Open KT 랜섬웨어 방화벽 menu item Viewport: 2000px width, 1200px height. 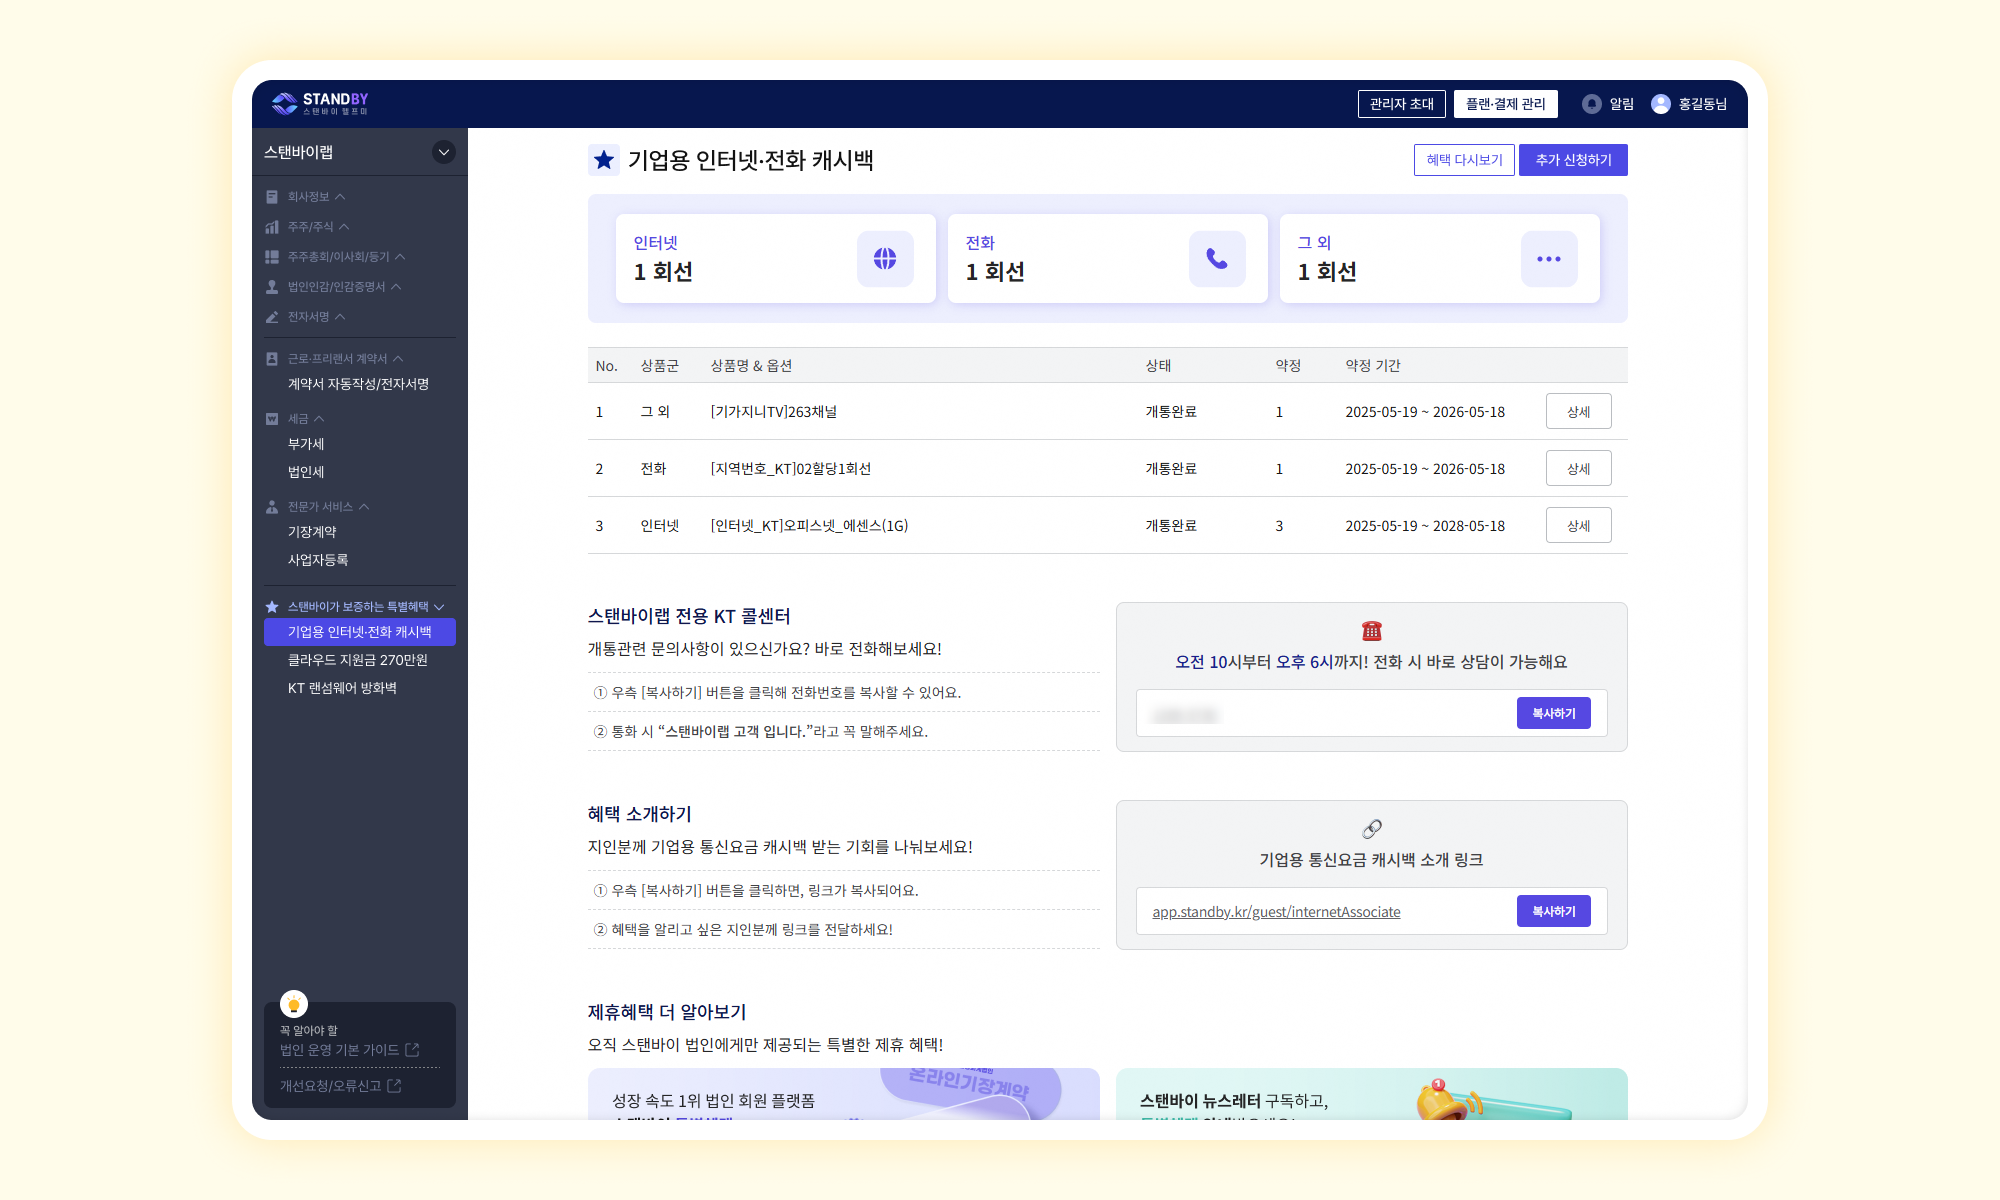[x=342, y=688]
